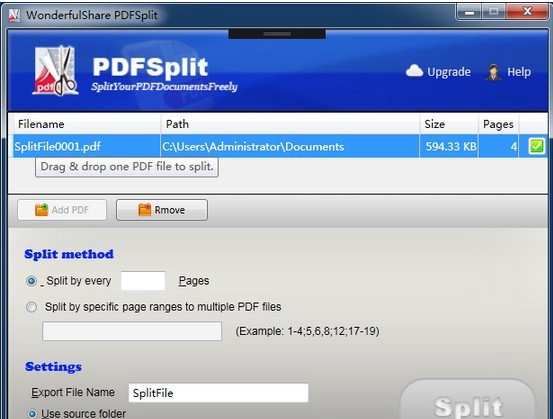
Task: Close the WonderfulShare PDFSplit window
Action: pos(527,12)
